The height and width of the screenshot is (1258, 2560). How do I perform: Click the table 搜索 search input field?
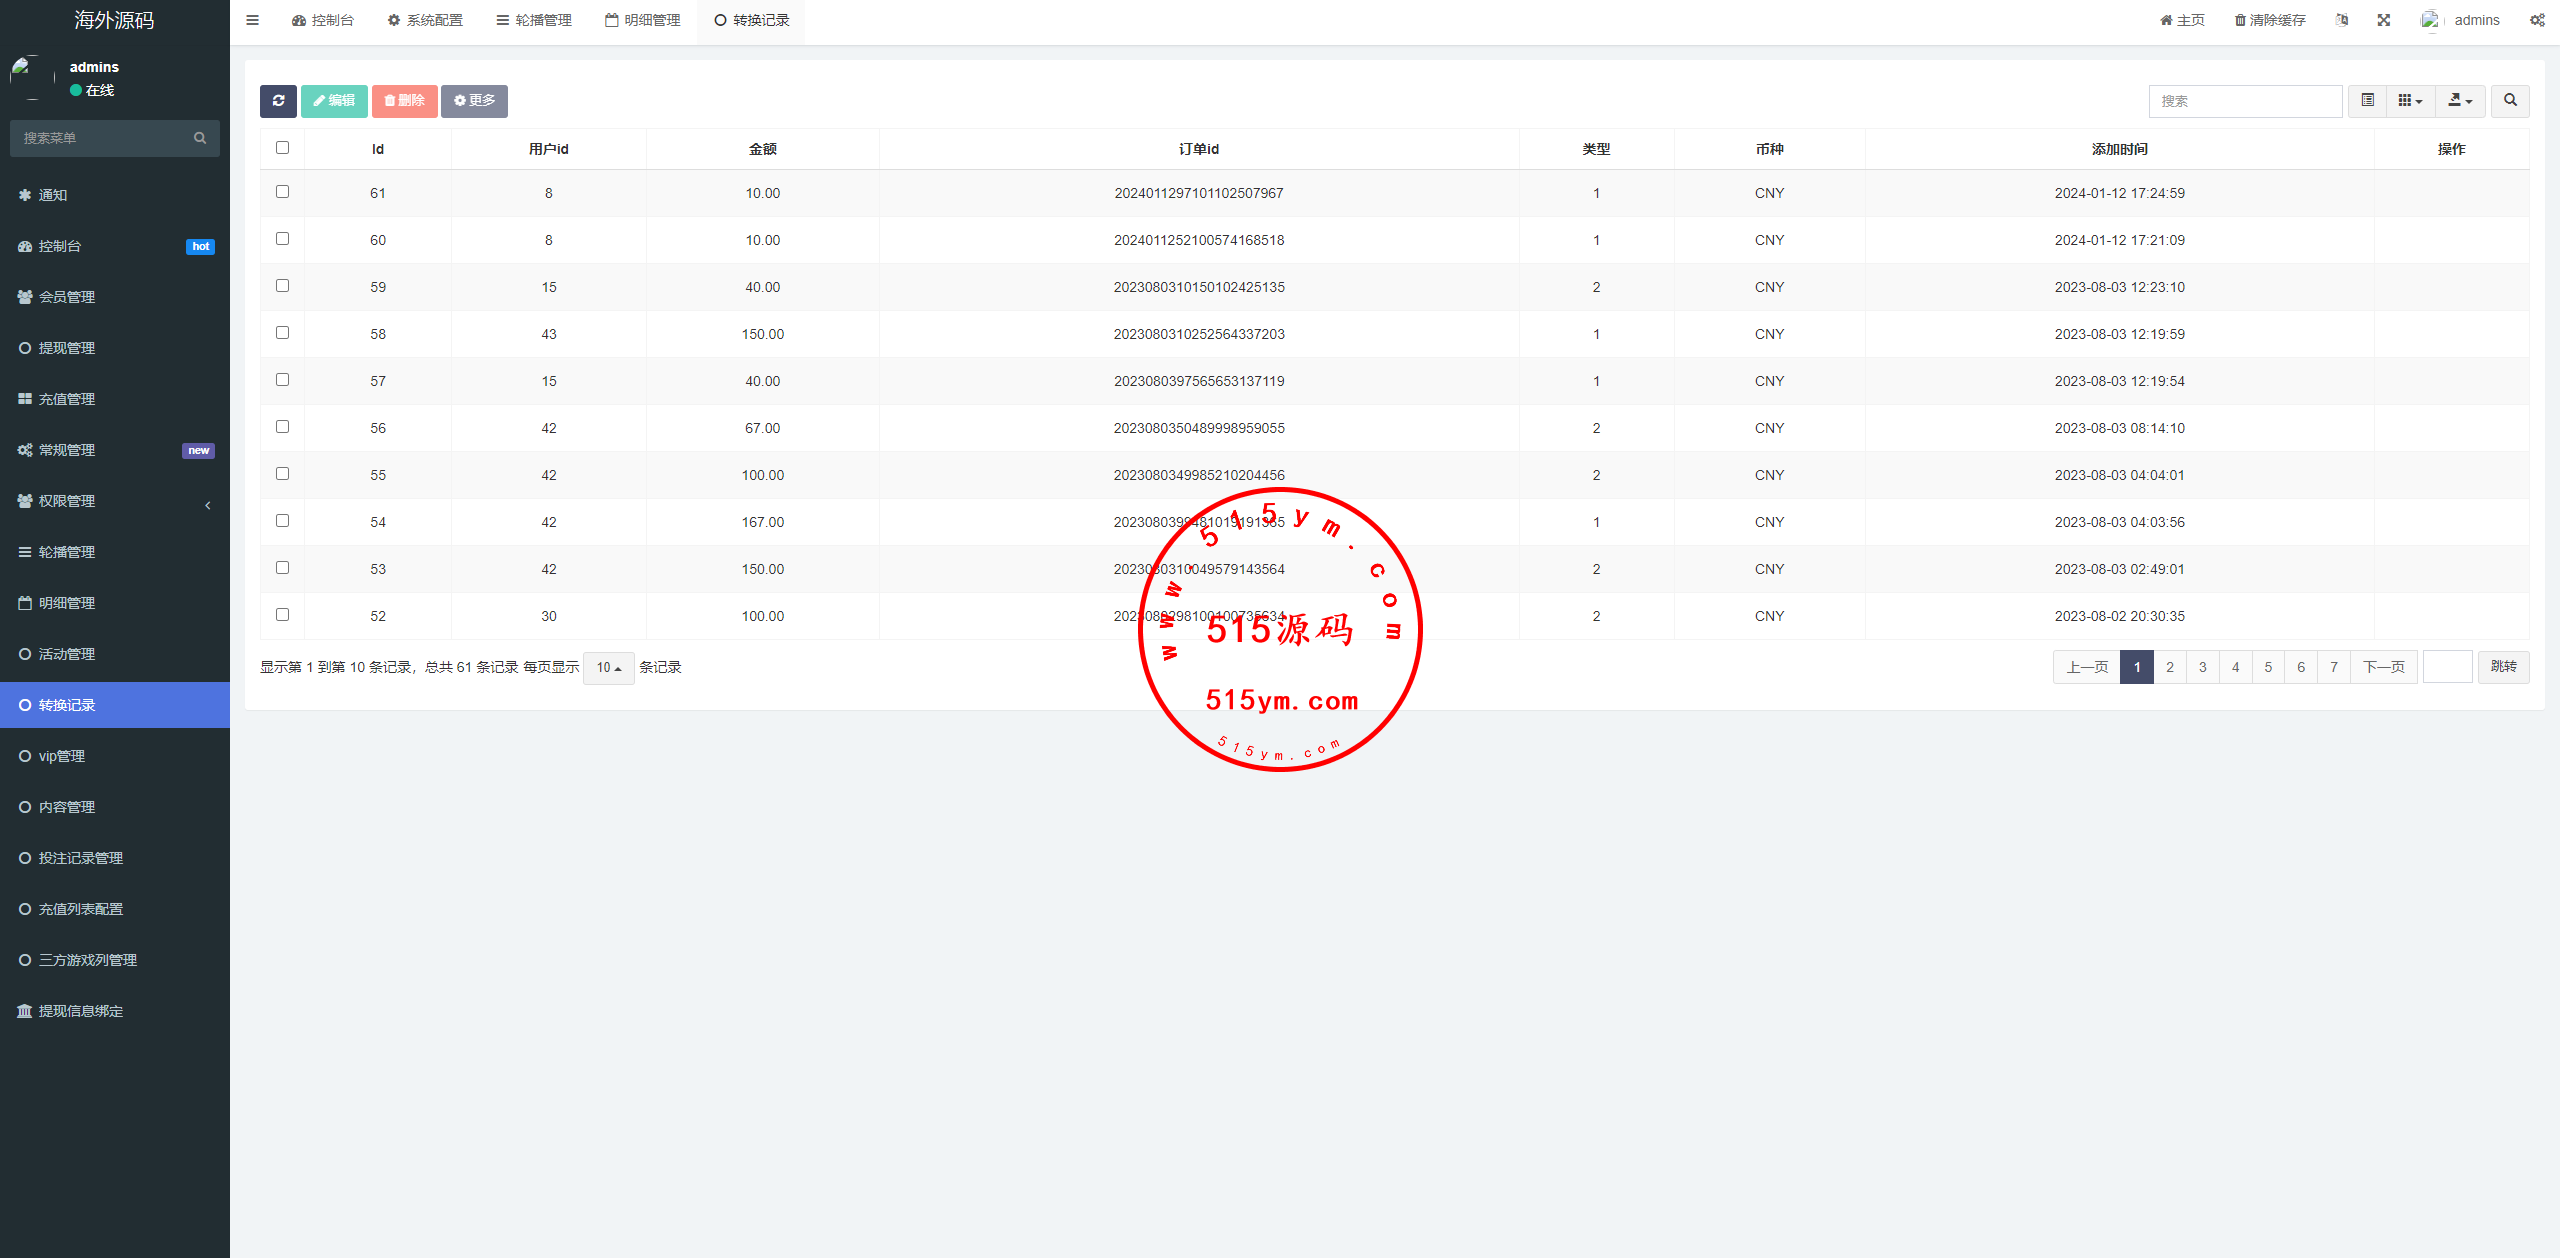pyautogui.click(x=2245, y=101)
